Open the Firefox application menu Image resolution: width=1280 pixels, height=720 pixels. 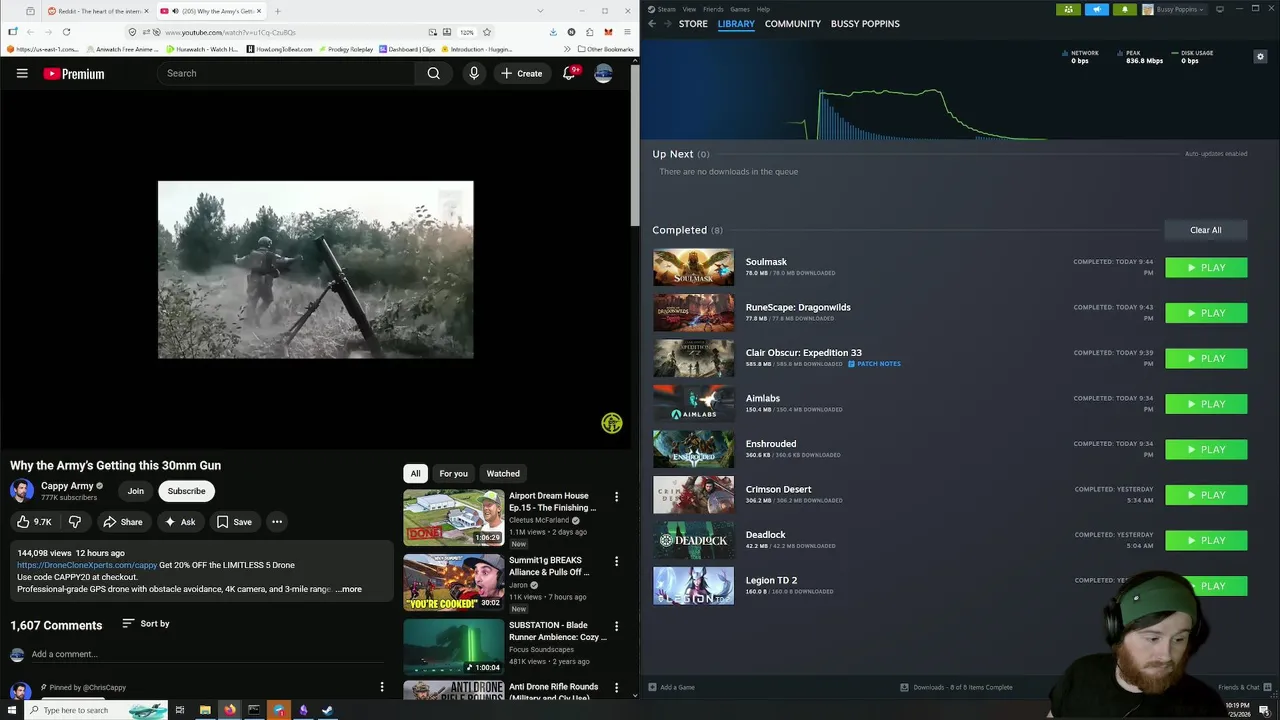click(626, 32)
